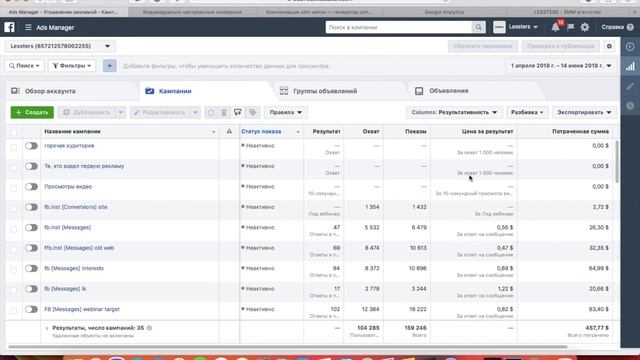The width and height of the screenshot is (640, 360).
Task: Click the Дублировать button
Action: pos(87,112)
